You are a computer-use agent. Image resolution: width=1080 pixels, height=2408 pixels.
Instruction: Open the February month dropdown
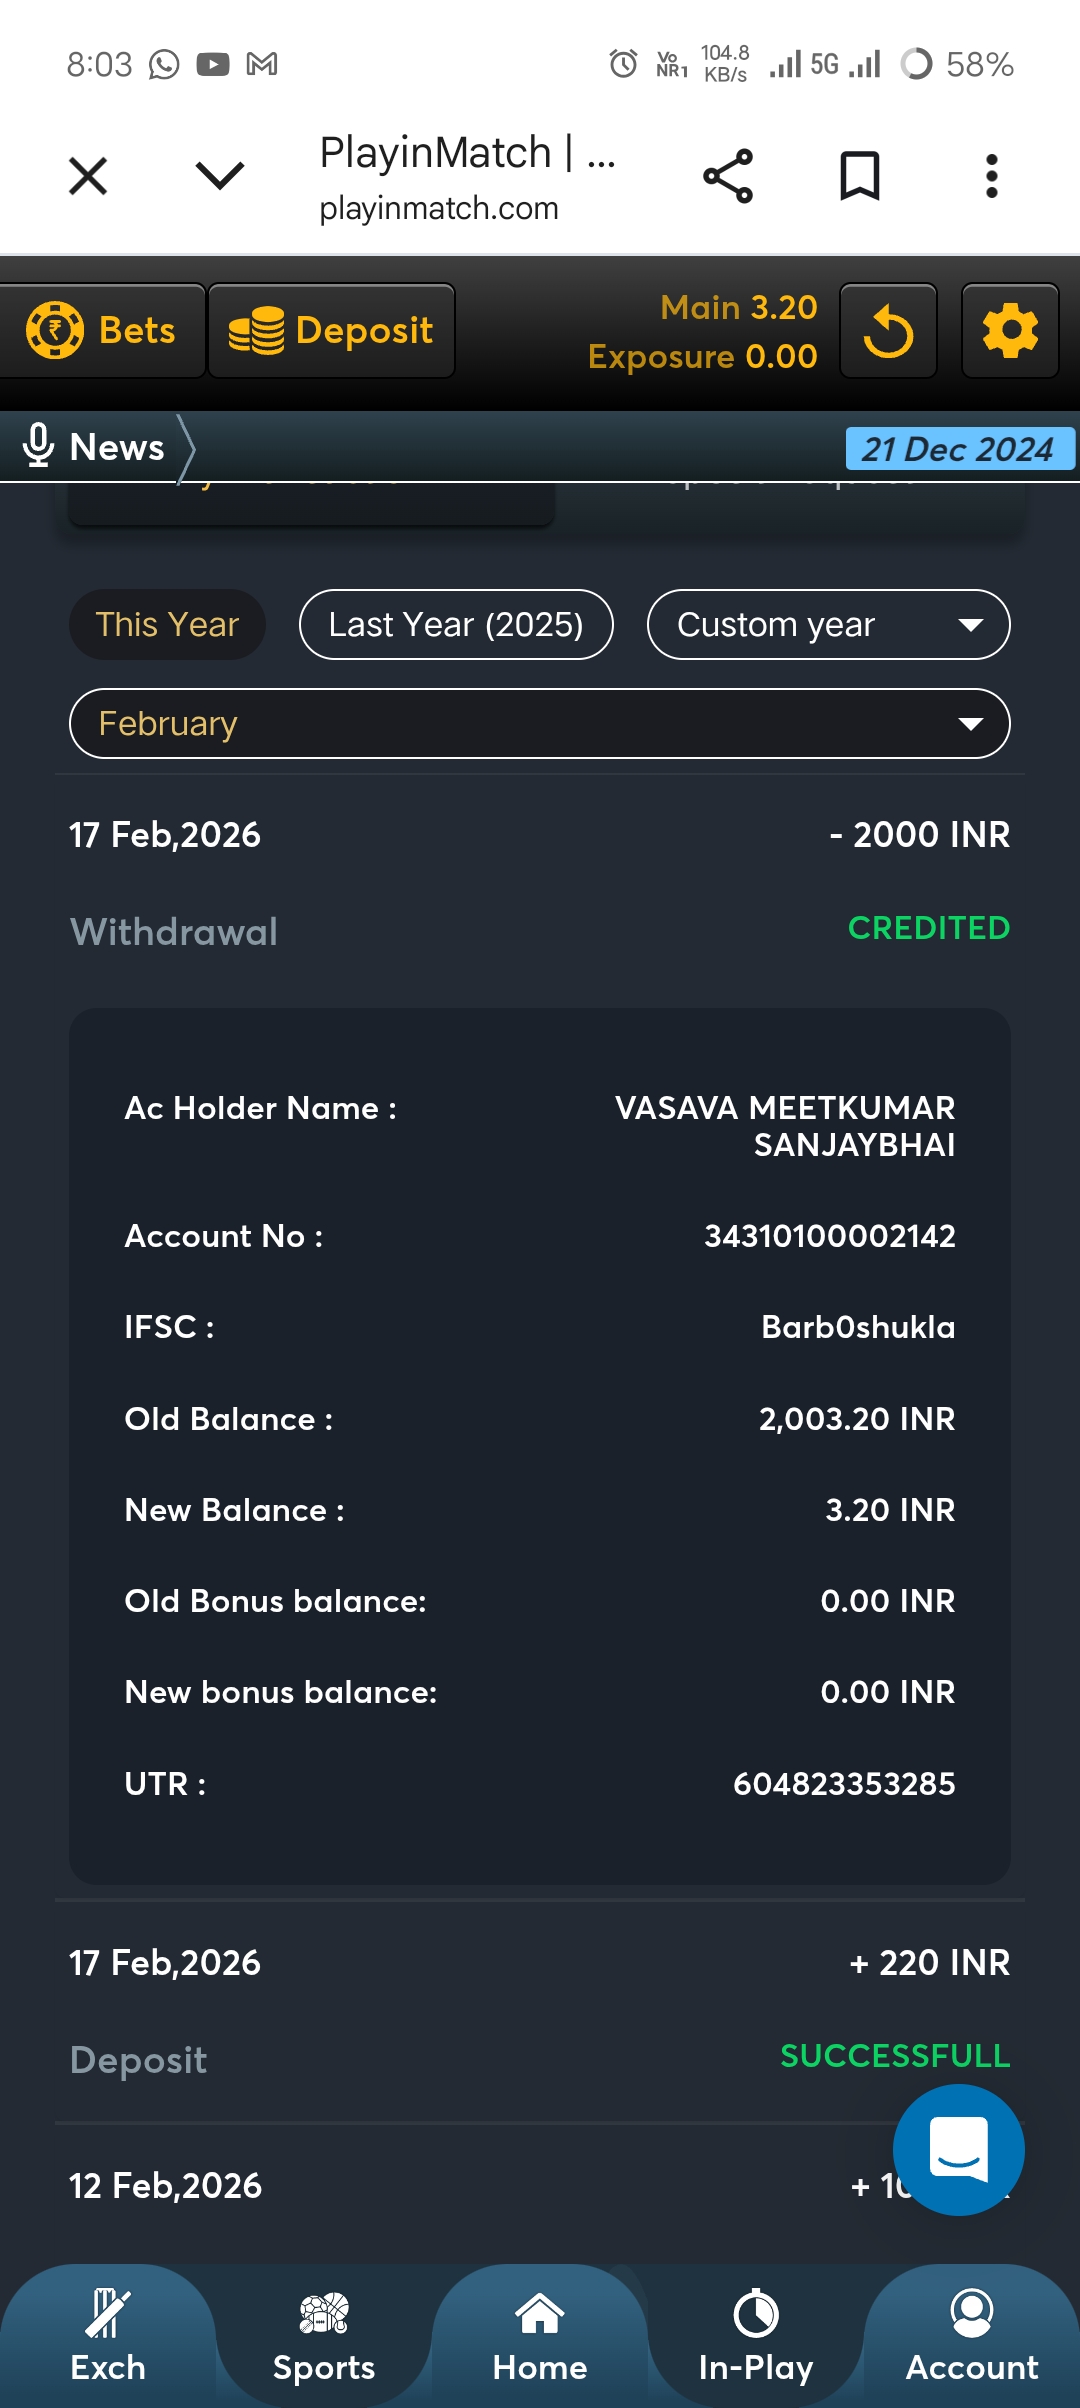540,723
